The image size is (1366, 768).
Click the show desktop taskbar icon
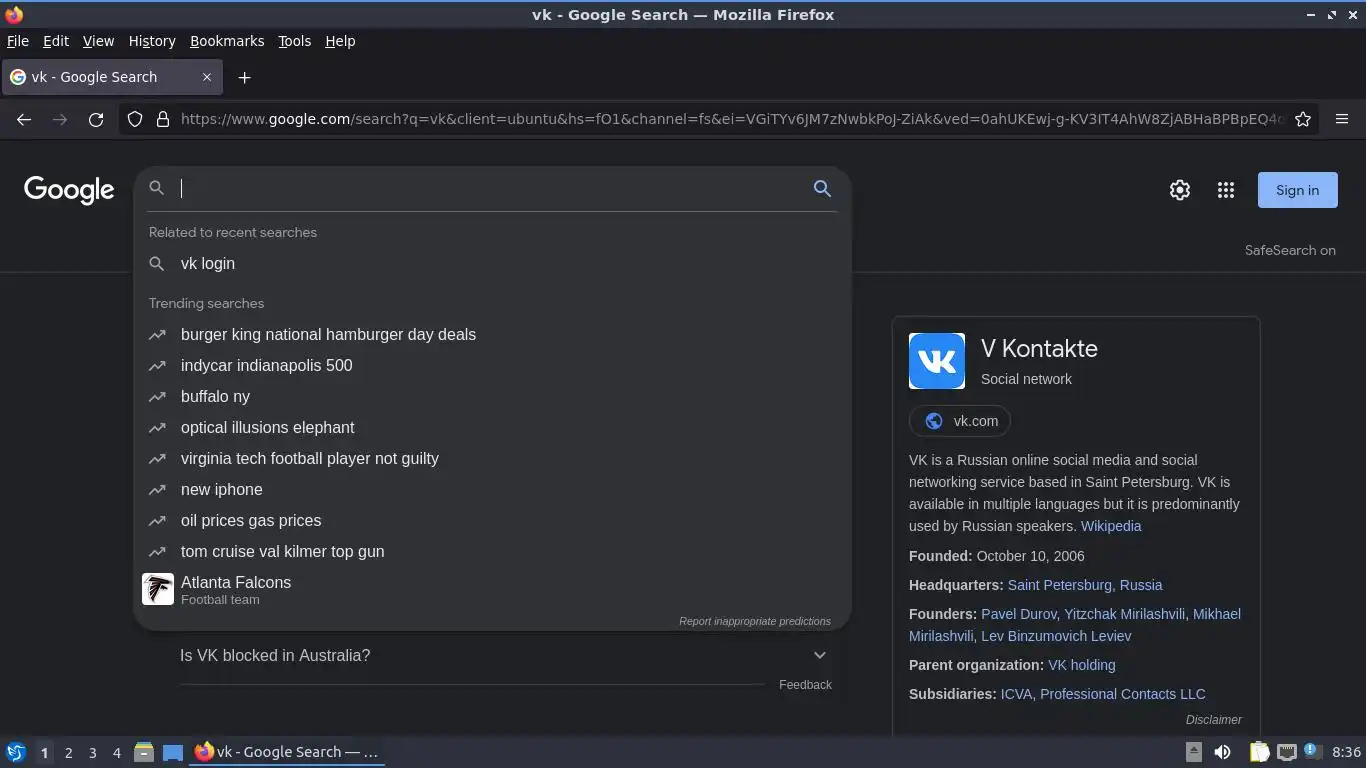click(x=173, y=752)
